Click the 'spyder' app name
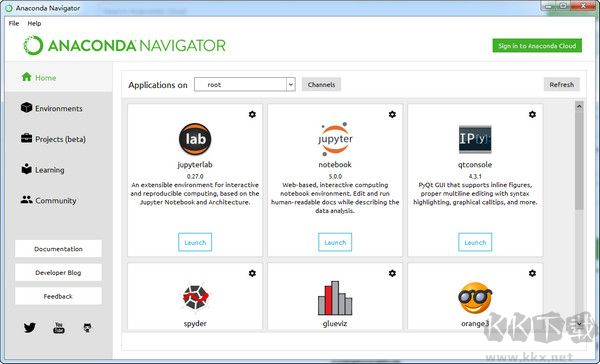The height and width of the screenshot is (364, 600). coord(195,323)
